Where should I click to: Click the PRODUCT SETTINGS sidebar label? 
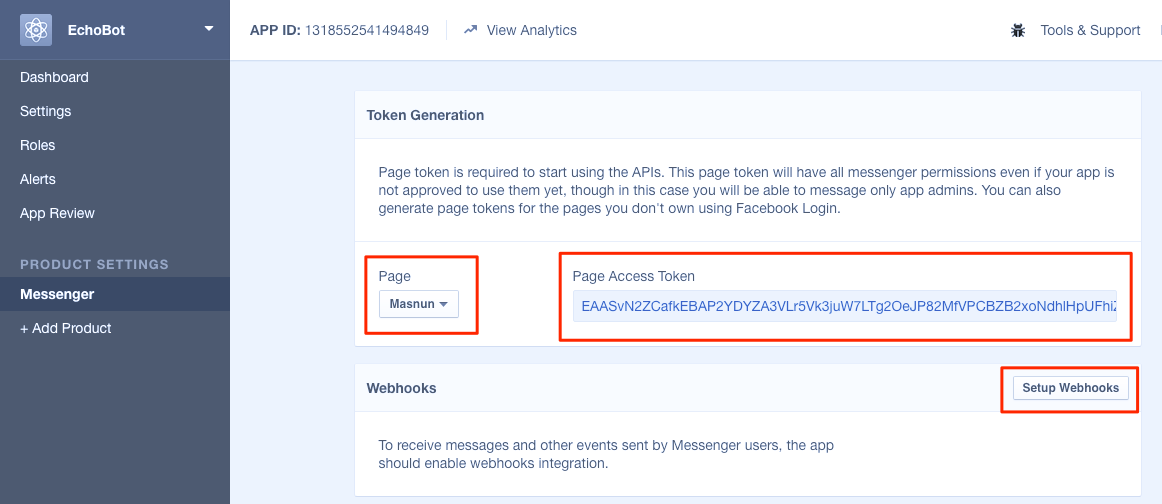(94, 265)
